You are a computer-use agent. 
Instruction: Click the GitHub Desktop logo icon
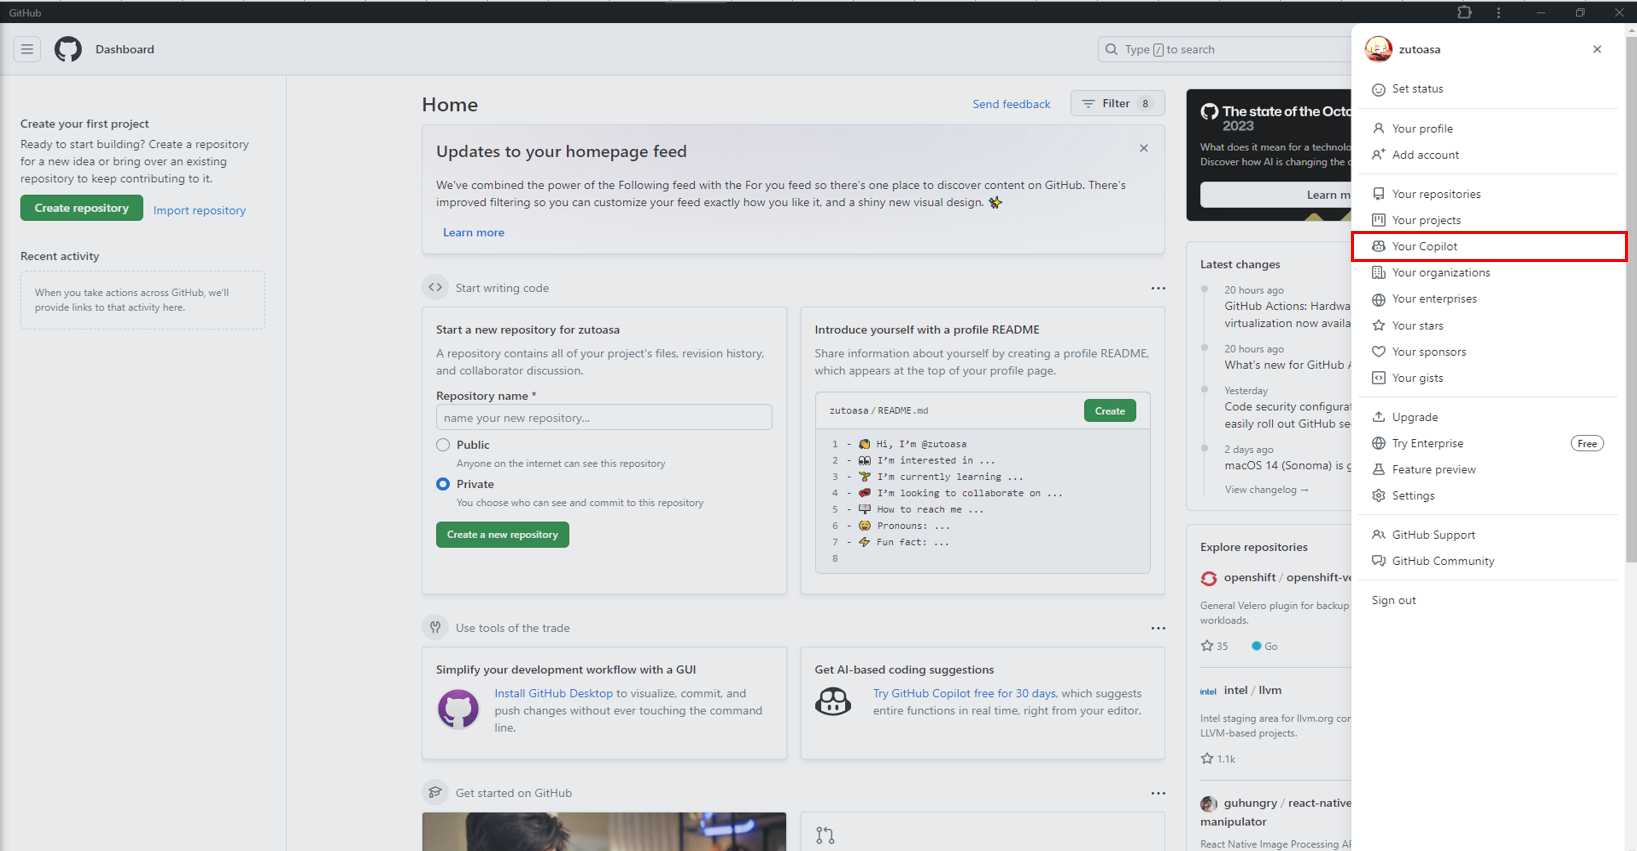click(458, 709)
